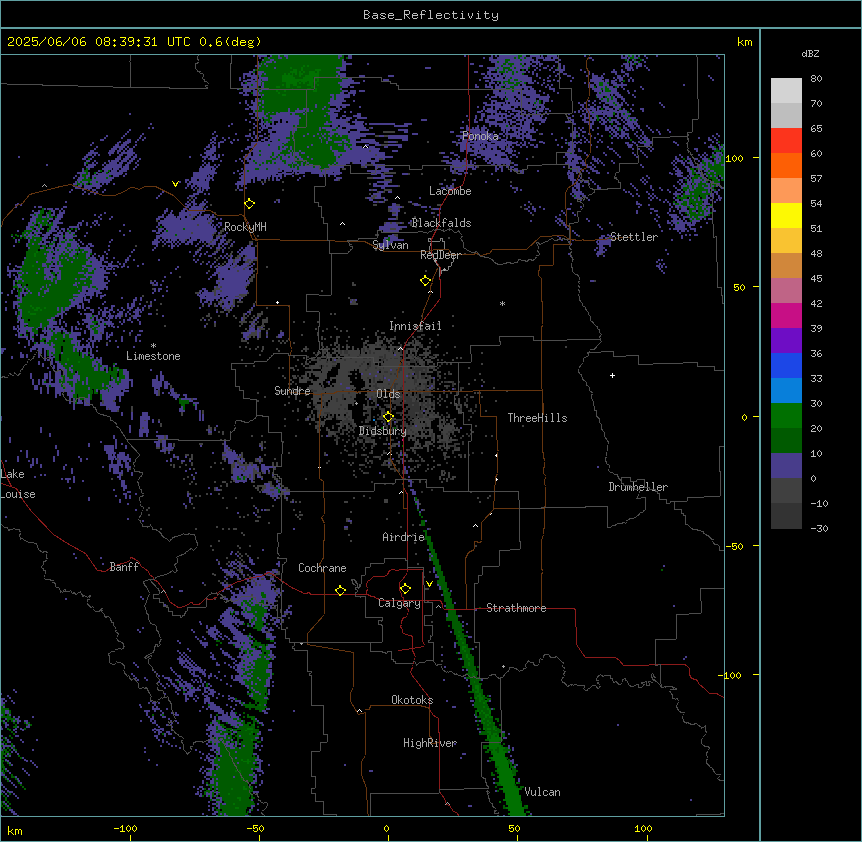The width and height of the screenshot is (862, 842).
Task: Click the yellow 54 dBZ legend swatch
Action: click(786, 215)
